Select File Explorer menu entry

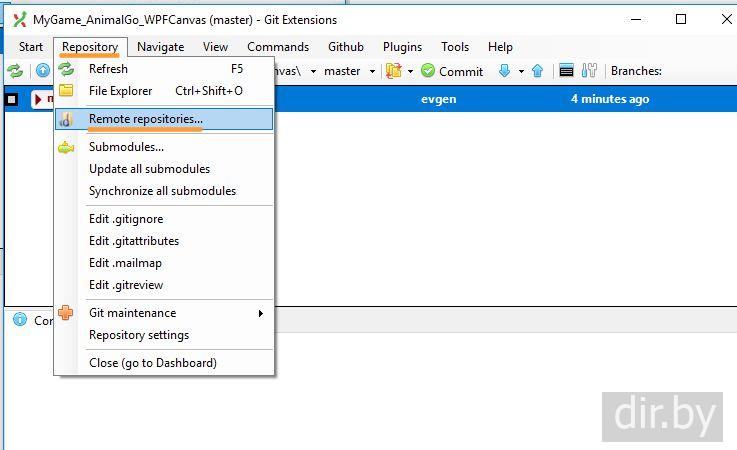click(164, 91)
